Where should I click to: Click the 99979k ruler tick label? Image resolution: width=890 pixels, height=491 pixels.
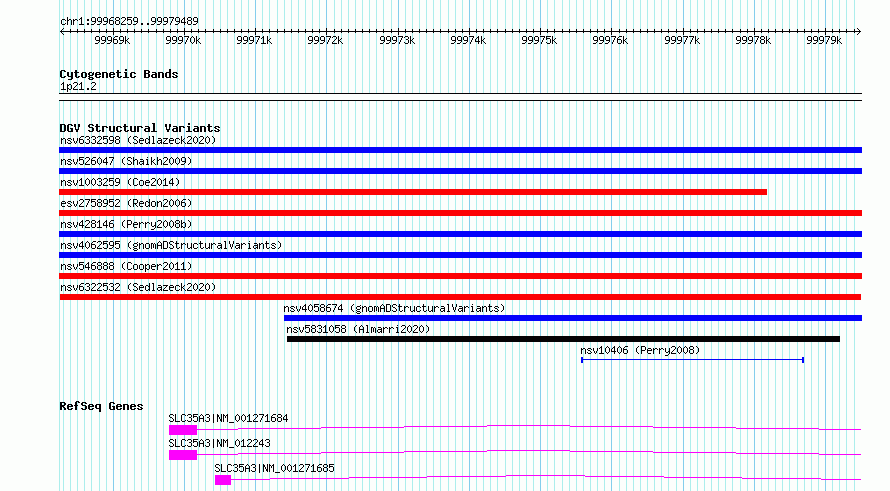pyautogui.click(x=824, y=41)
